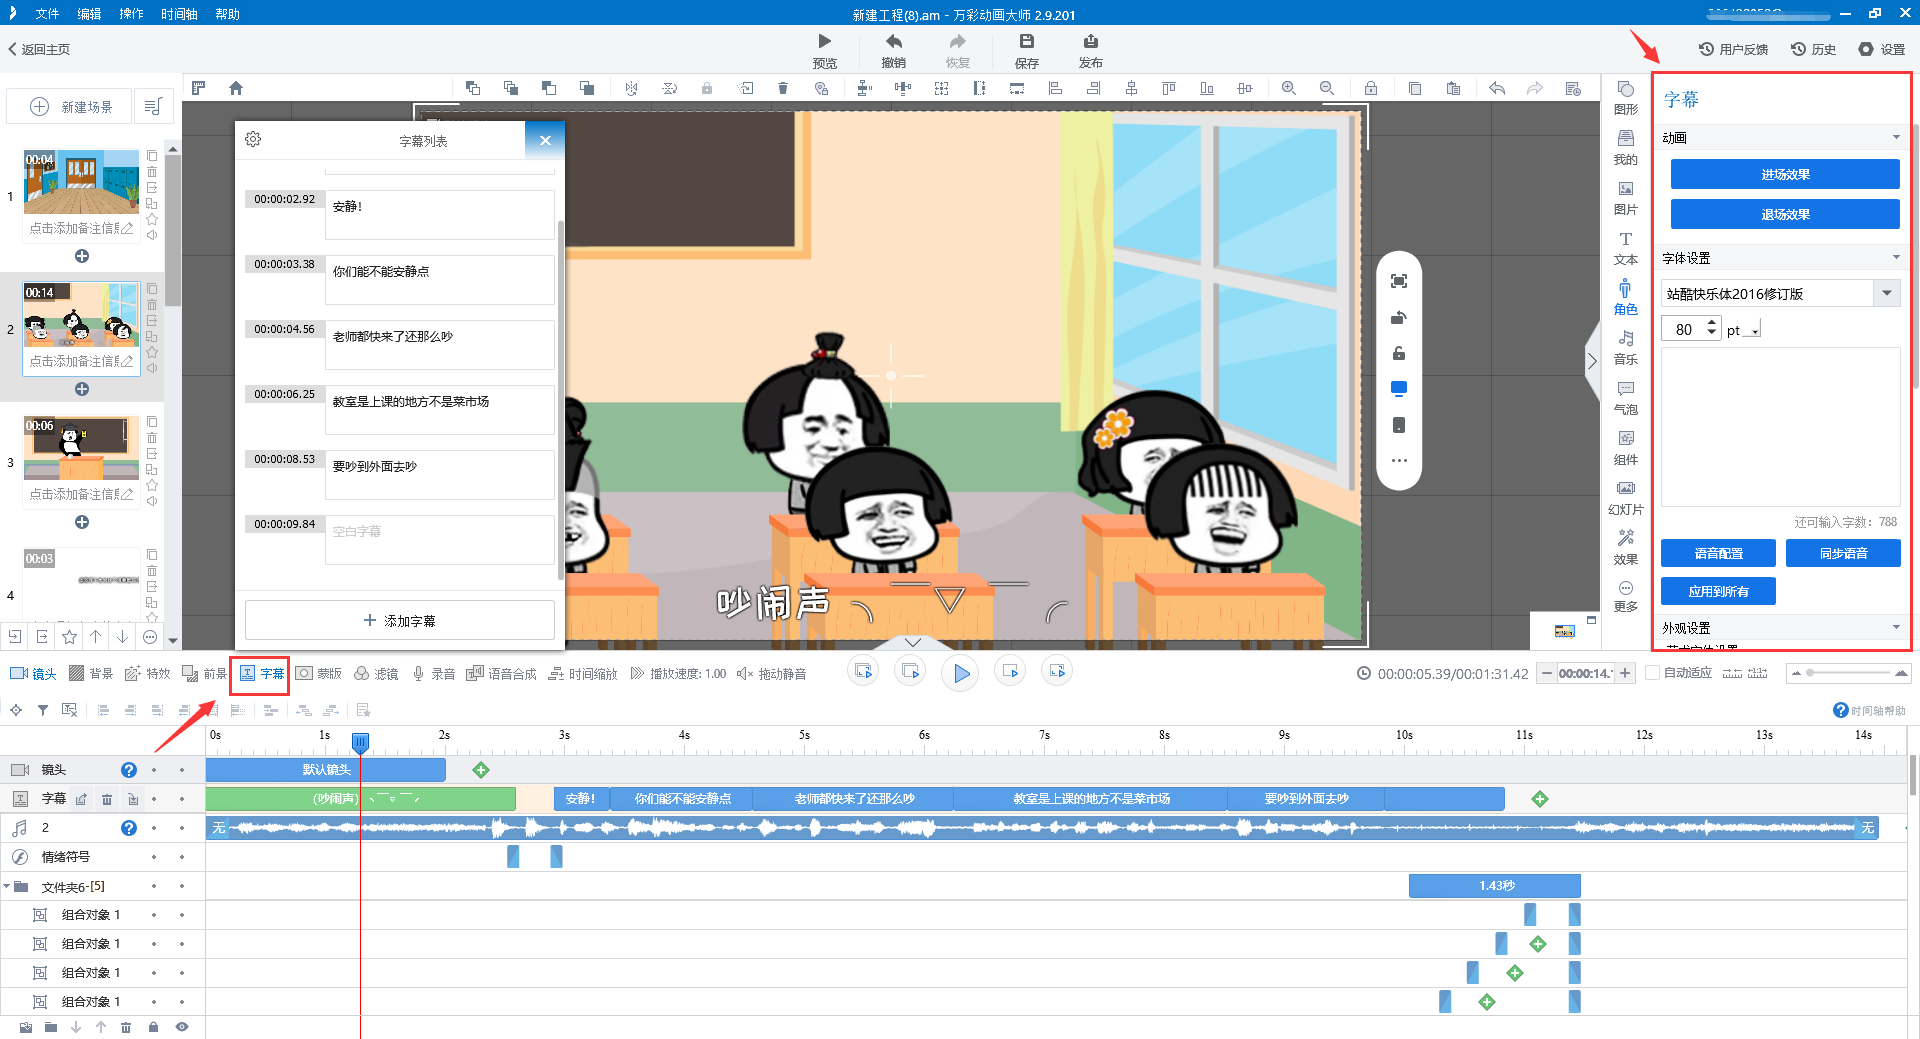Click the 应用到所有 button
The image size is (1920, 1039).
(x=1718, y=591)
